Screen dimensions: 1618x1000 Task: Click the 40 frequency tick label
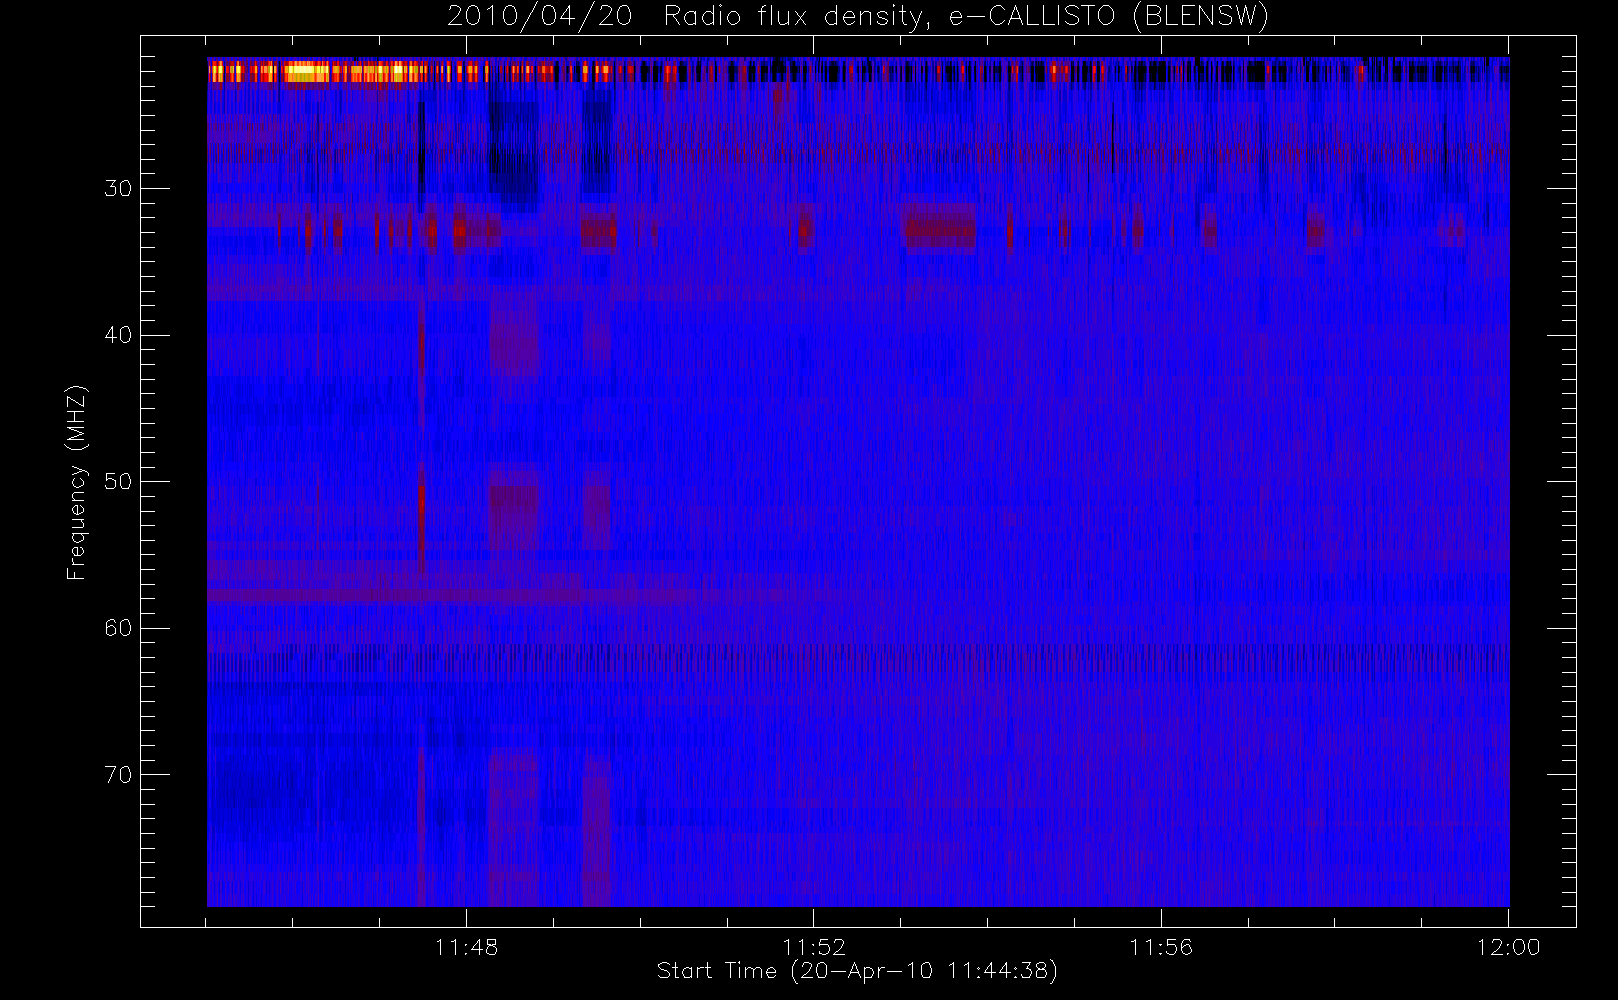pos(118,335)
